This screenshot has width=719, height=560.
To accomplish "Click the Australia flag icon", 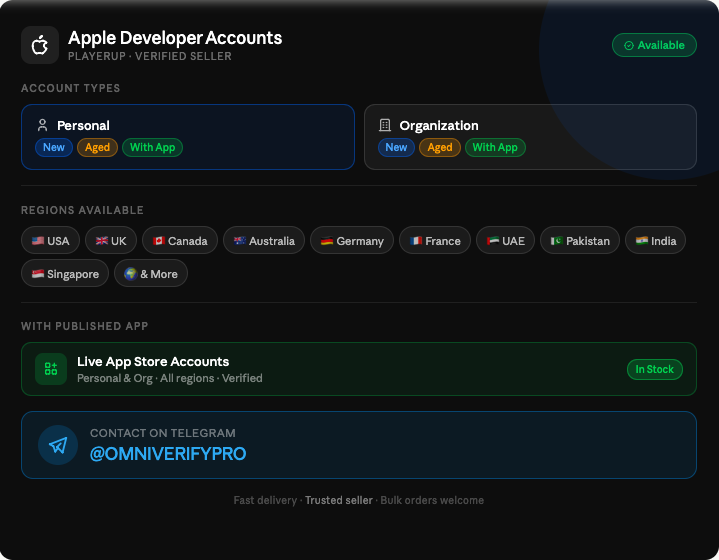I will click(x=240, y=241).
